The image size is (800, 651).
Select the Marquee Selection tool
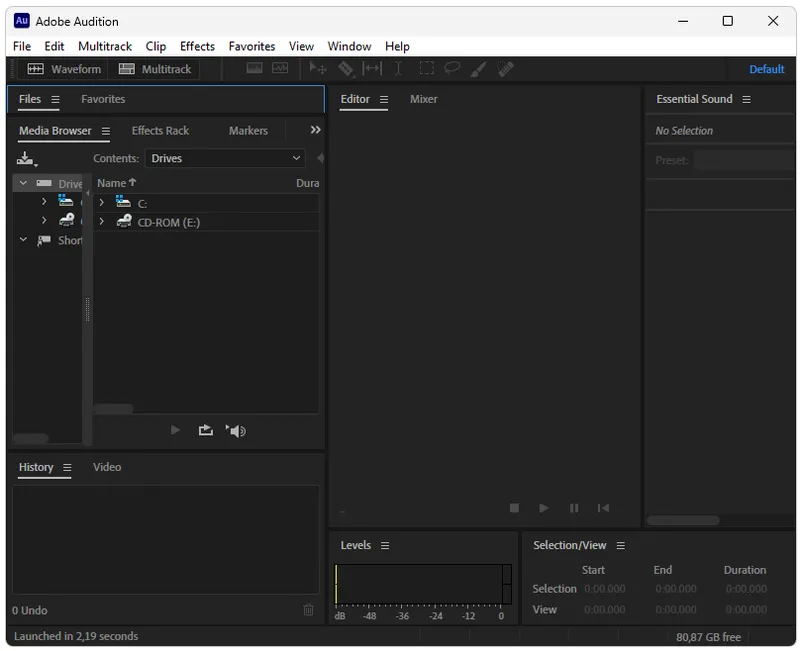pos(427,68)
